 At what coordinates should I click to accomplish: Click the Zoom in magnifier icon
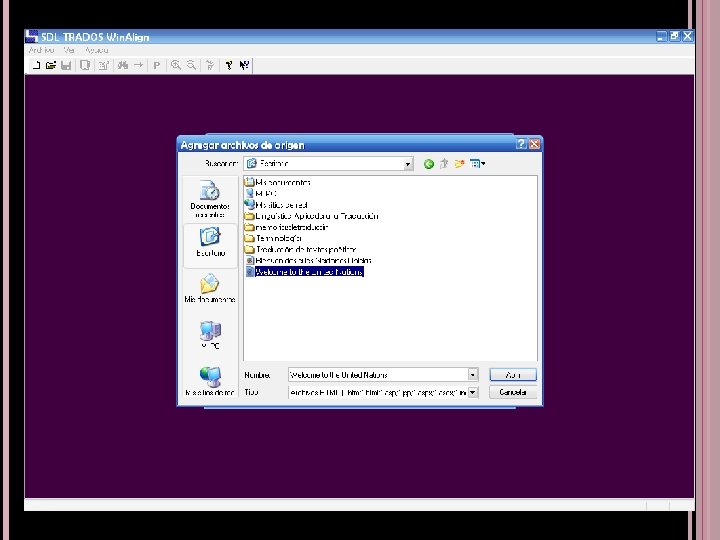click(x=175, y=65)
